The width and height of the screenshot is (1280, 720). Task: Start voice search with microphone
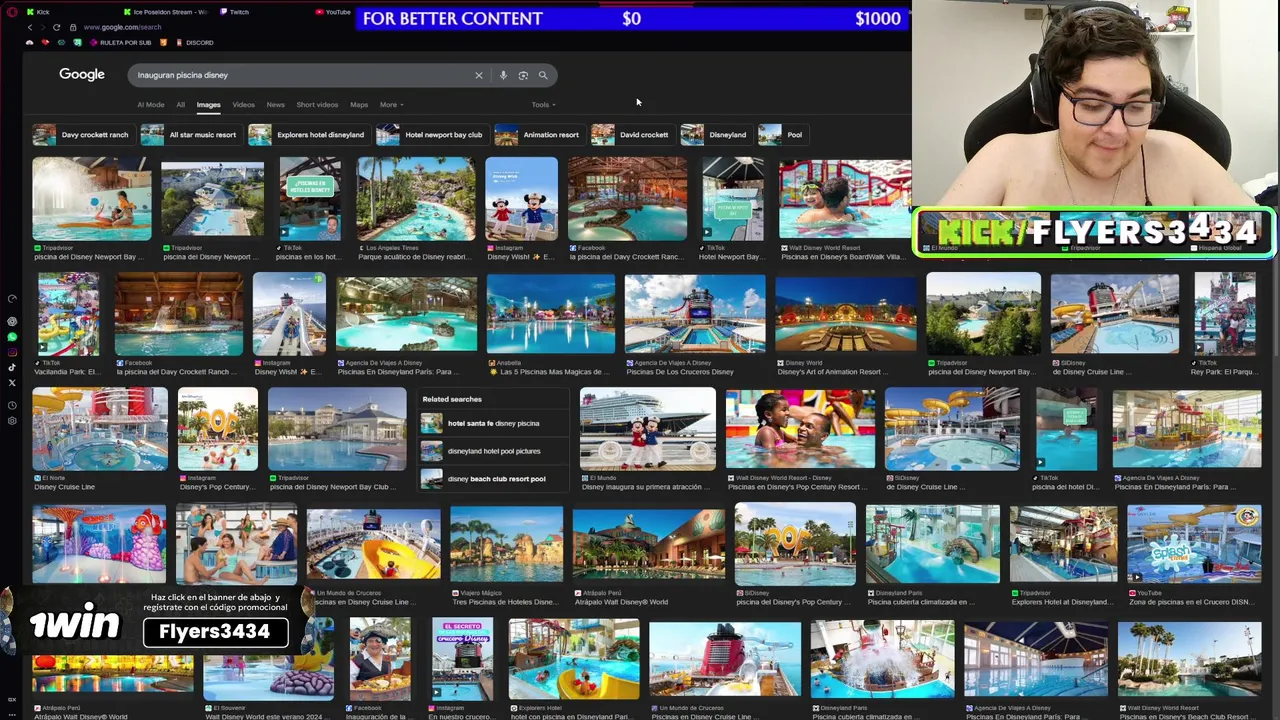[x=503, y=75]
